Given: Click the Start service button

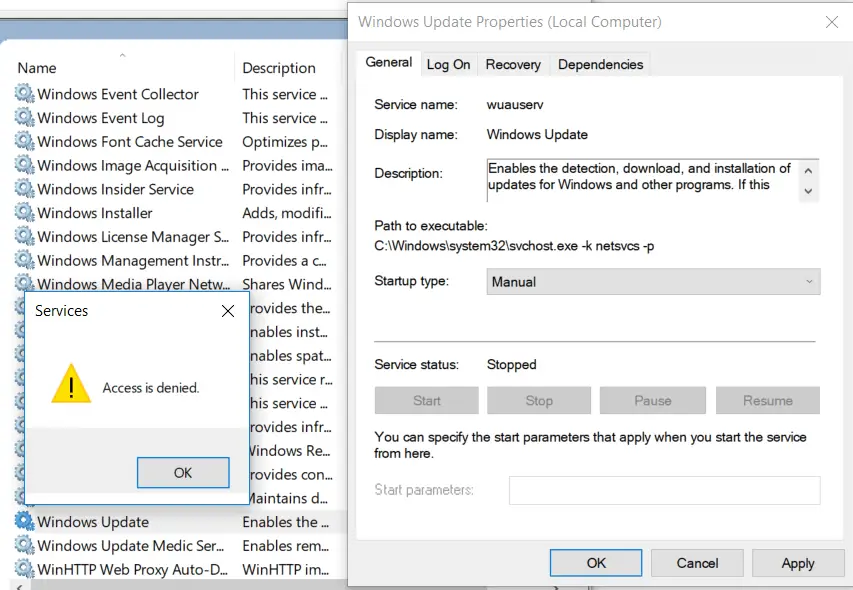Looking at the screenshot, I should point(426,401).
